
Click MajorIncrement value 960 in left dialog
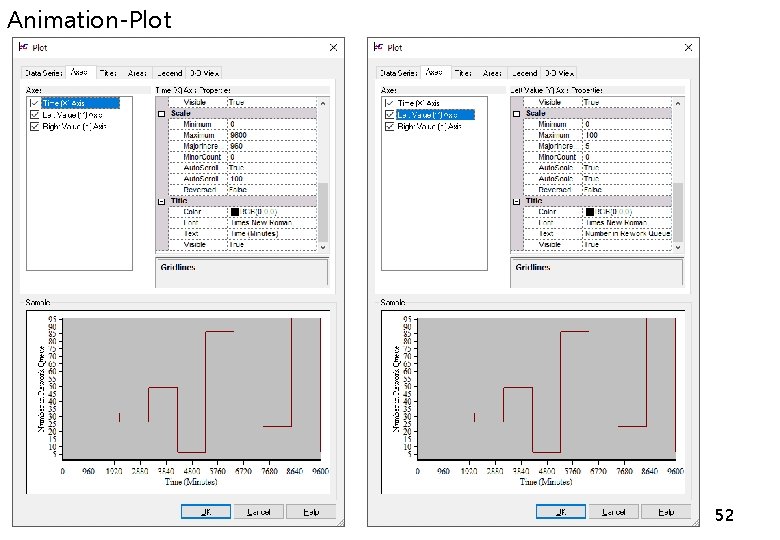[x=272, y=146]
